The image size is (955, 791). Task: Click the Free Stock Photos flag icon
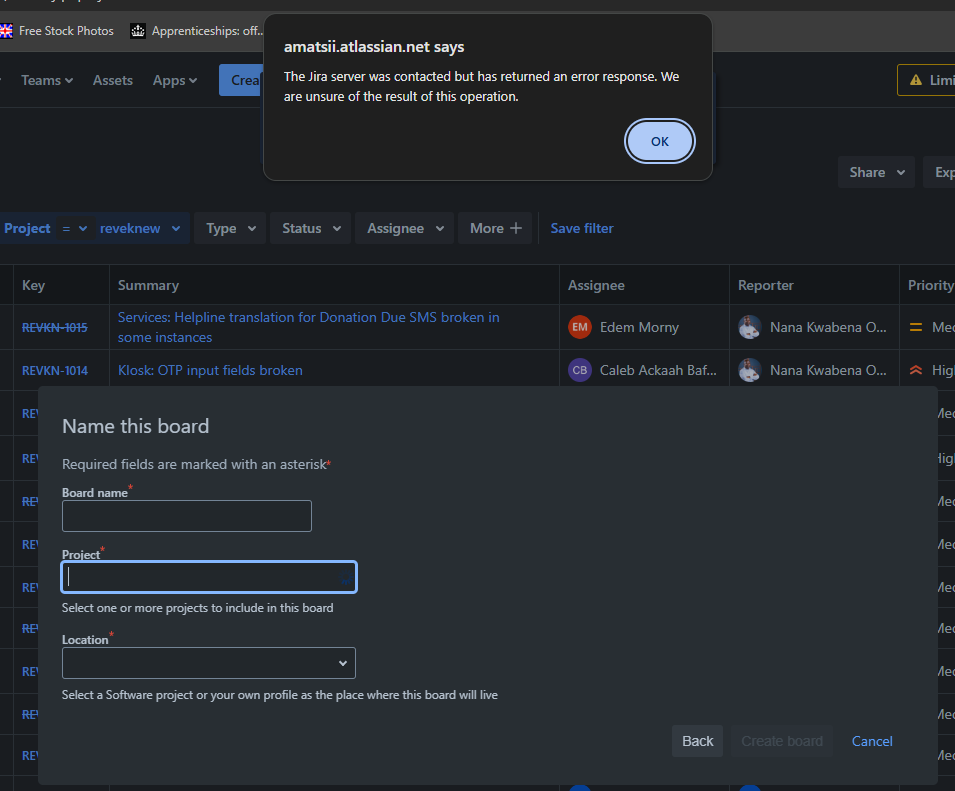pyautogui.click(x=6, y=31)
